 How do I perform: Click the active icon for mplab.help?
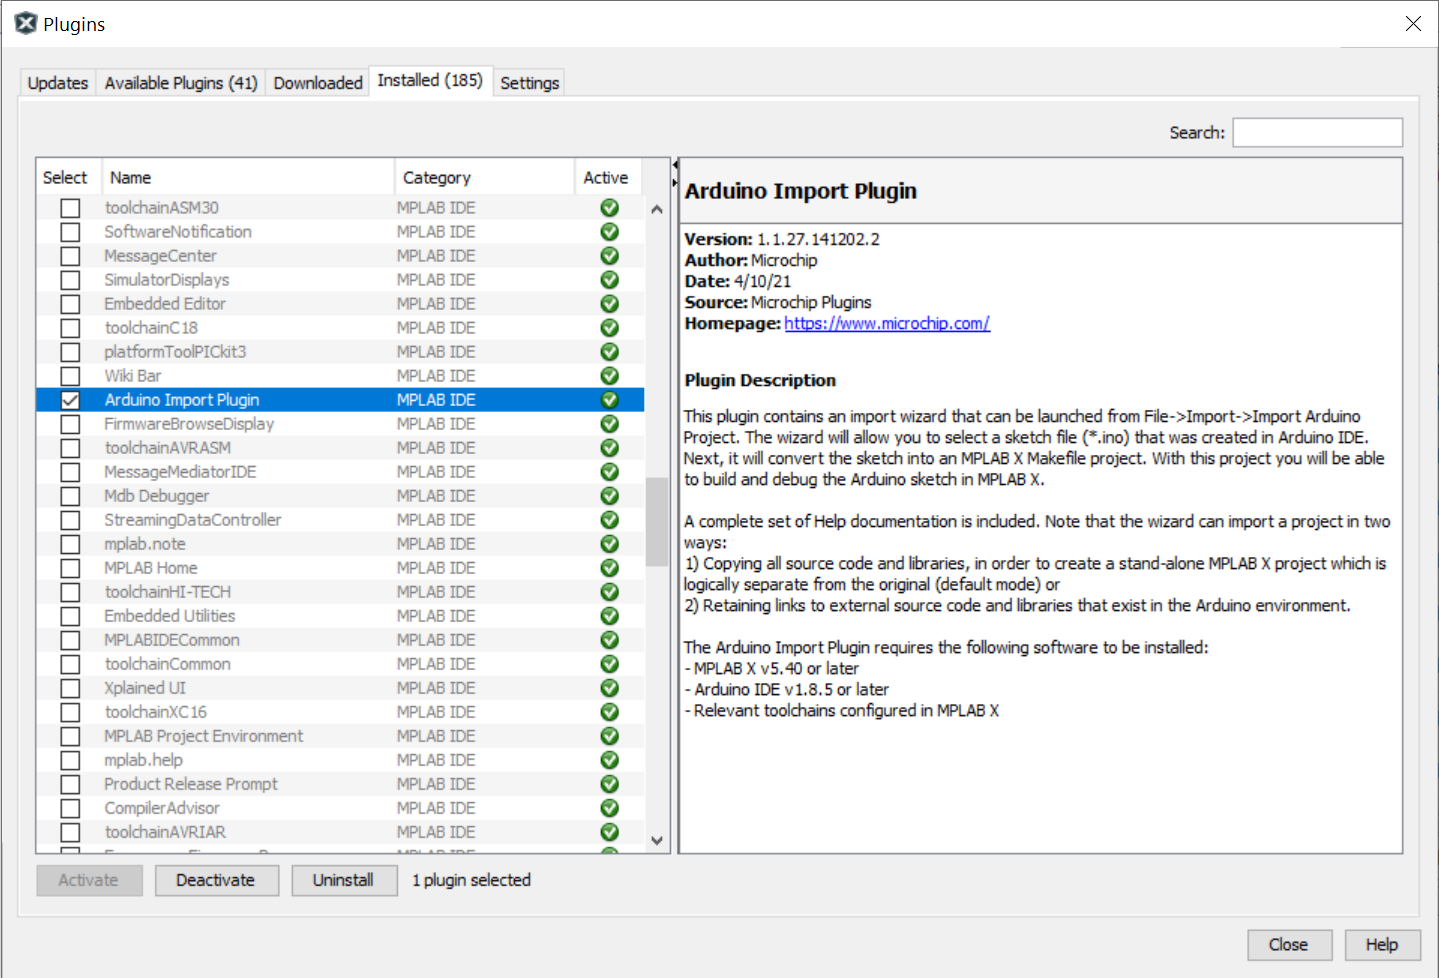tap(609, 760)
